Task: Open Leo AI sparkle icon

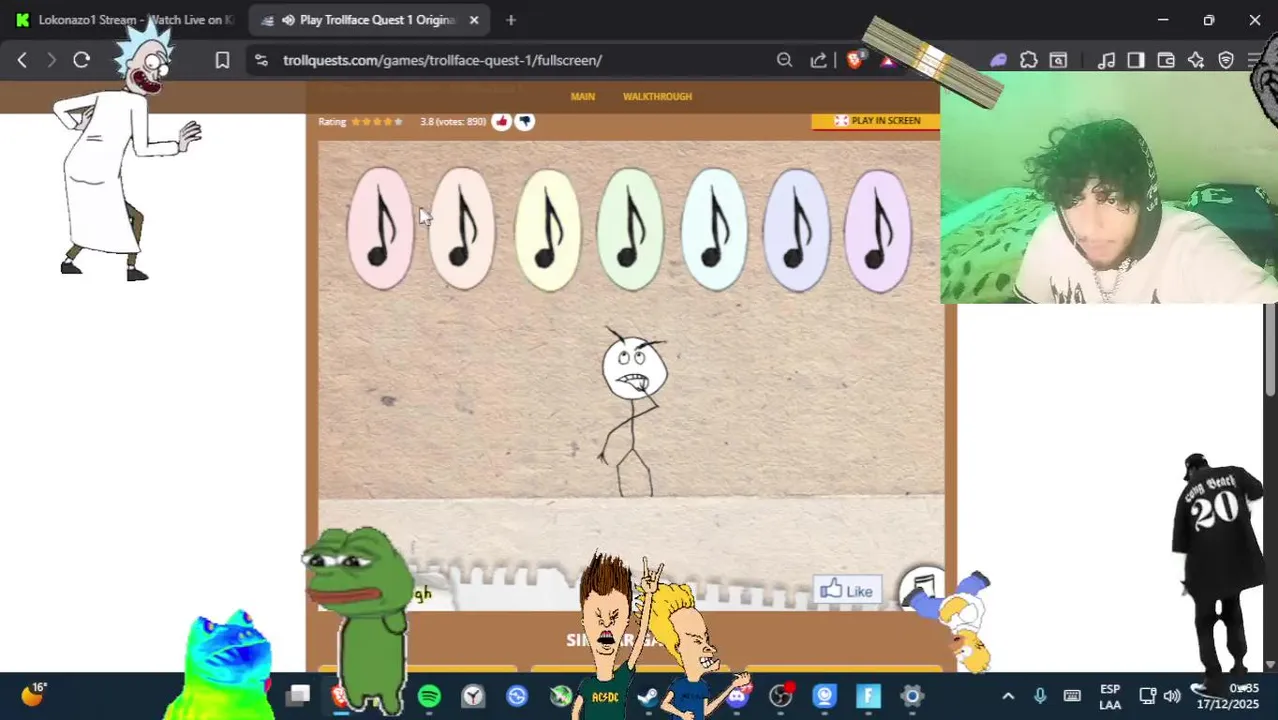Action: tap(1195, 60)
